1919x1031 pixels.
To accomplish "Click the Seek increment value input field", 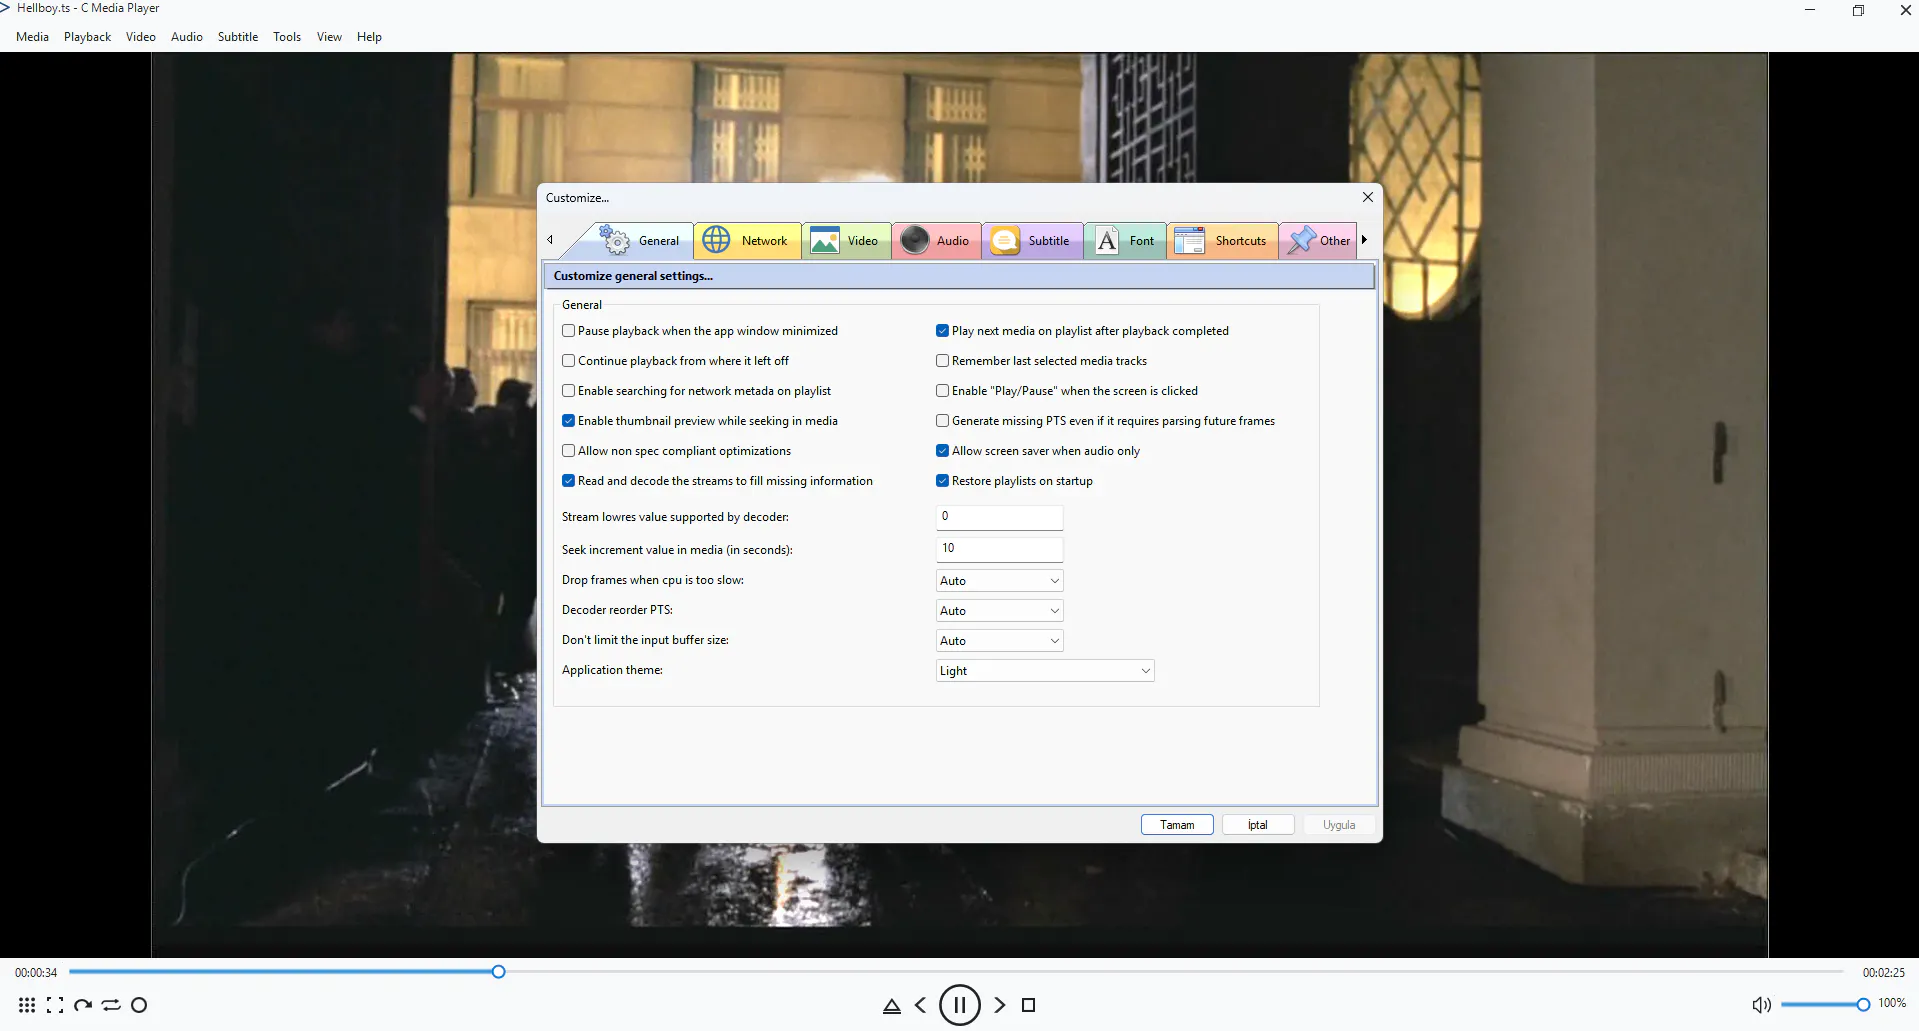I will 999,549.
